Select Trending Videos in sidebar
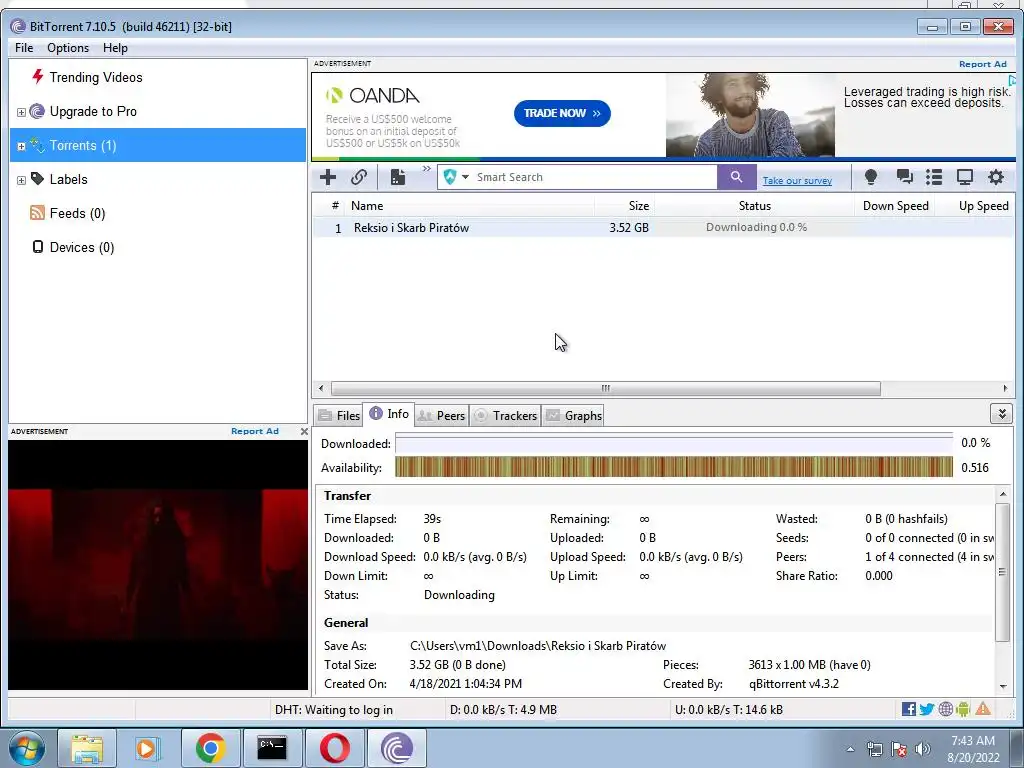1024x768 pixels. click(x=95, y=77)
